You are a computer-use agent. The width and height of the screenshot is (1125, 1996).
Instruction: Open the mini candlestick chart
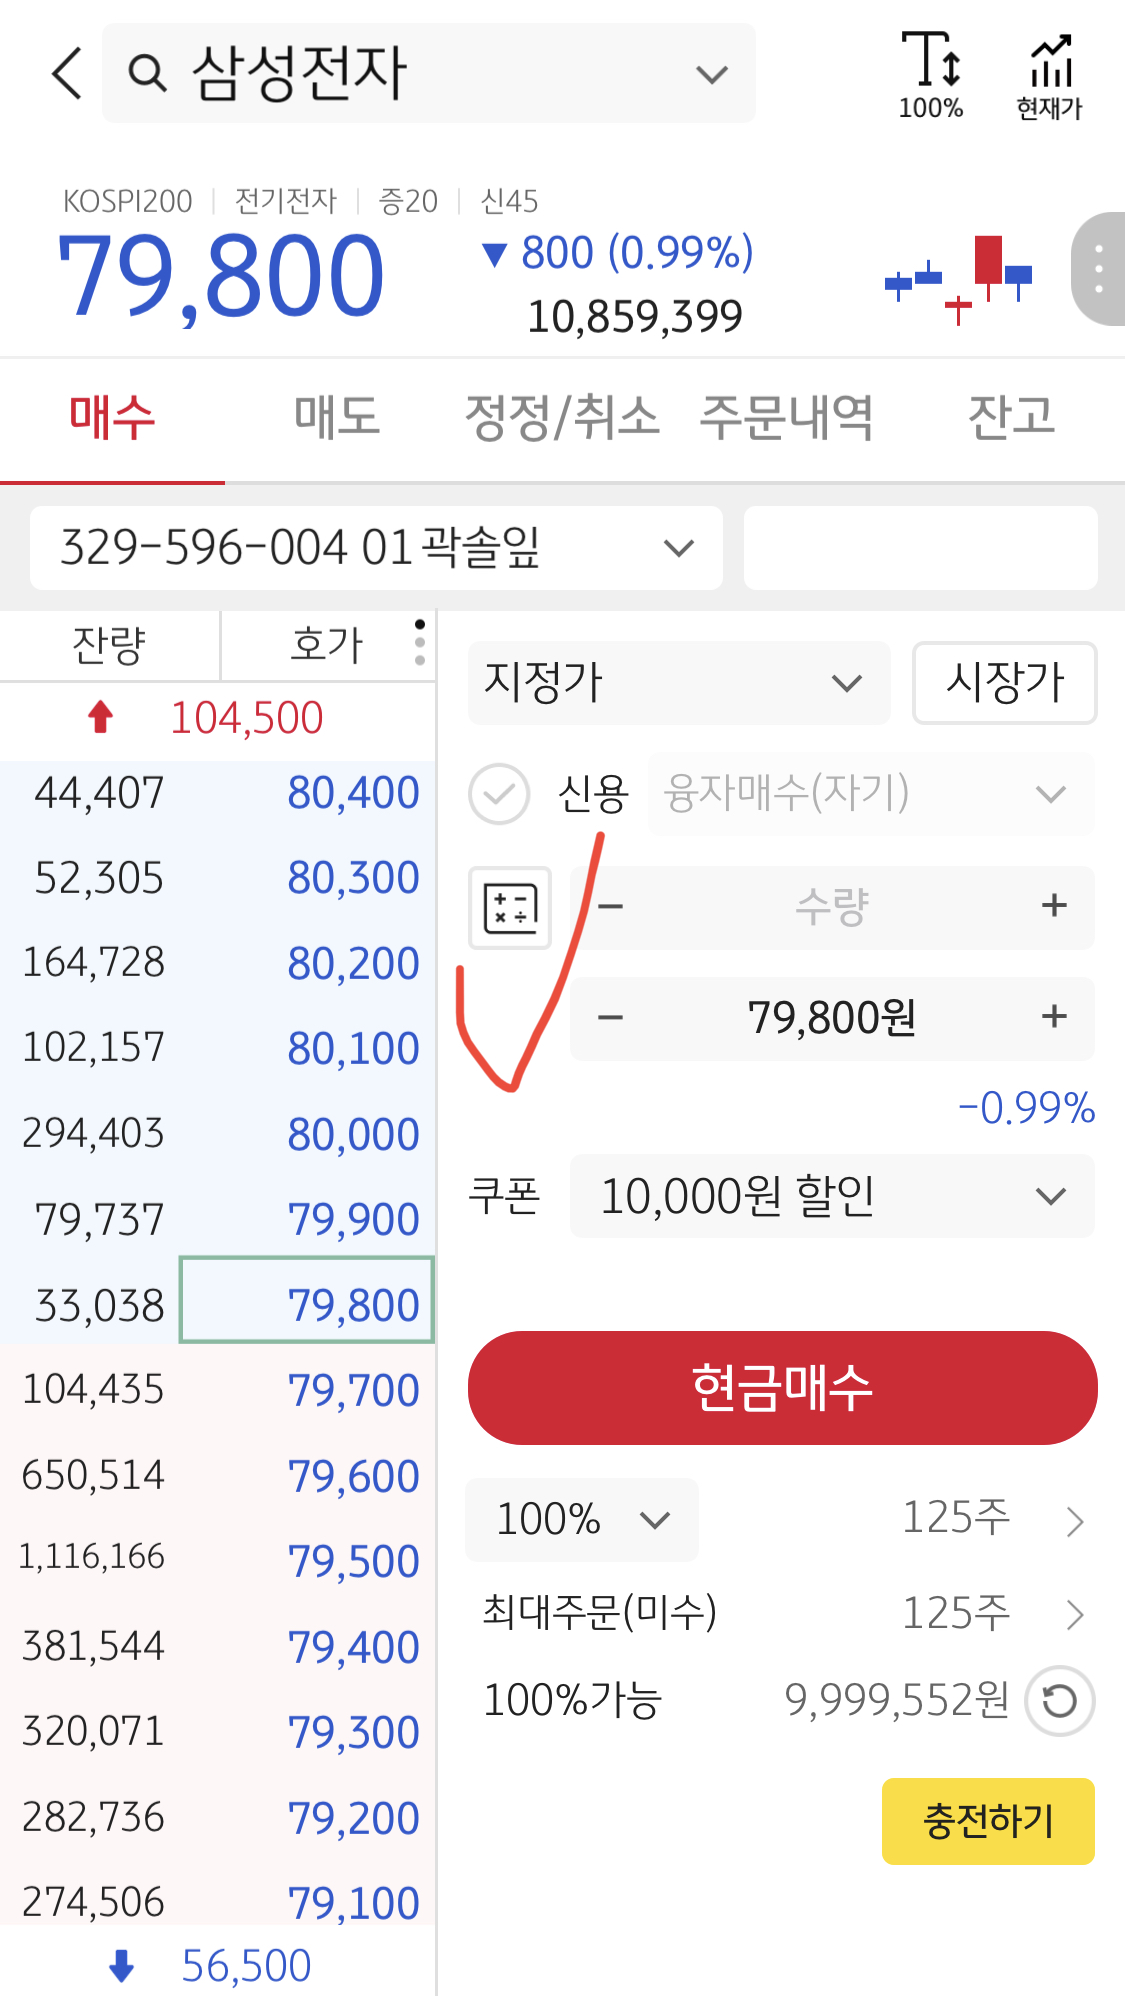click(958, 280)
